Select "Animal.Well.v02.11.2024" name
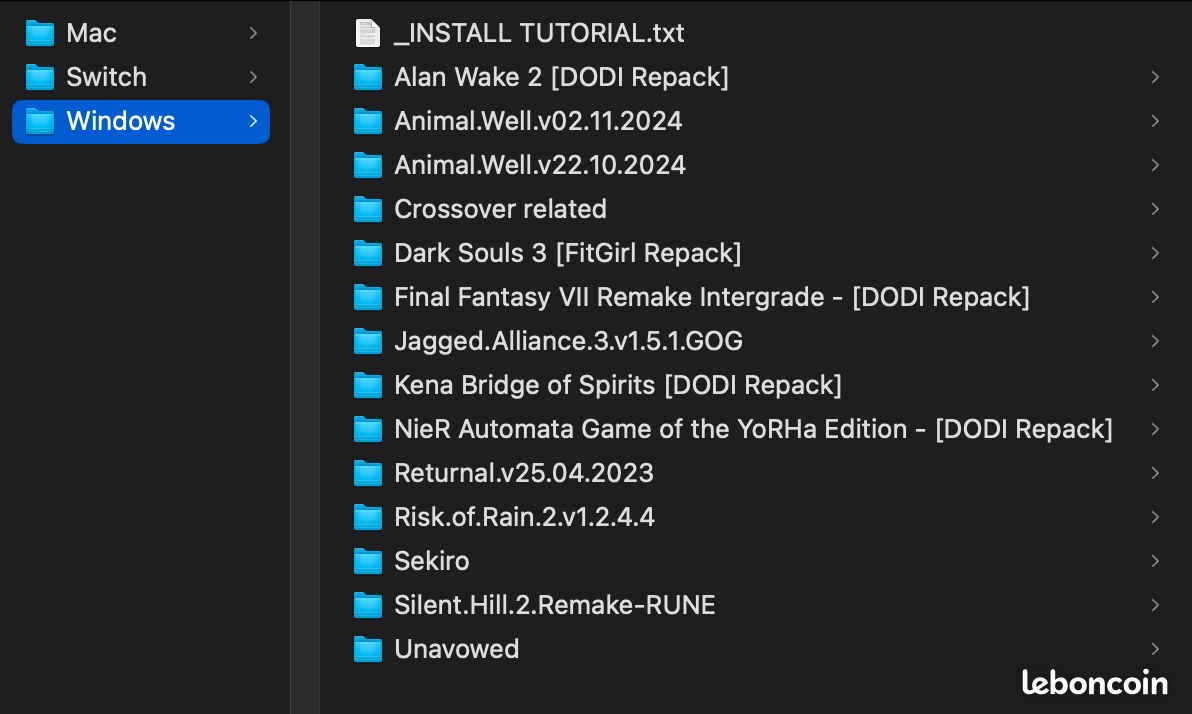The image size is (1192, 714). (538, 122)
